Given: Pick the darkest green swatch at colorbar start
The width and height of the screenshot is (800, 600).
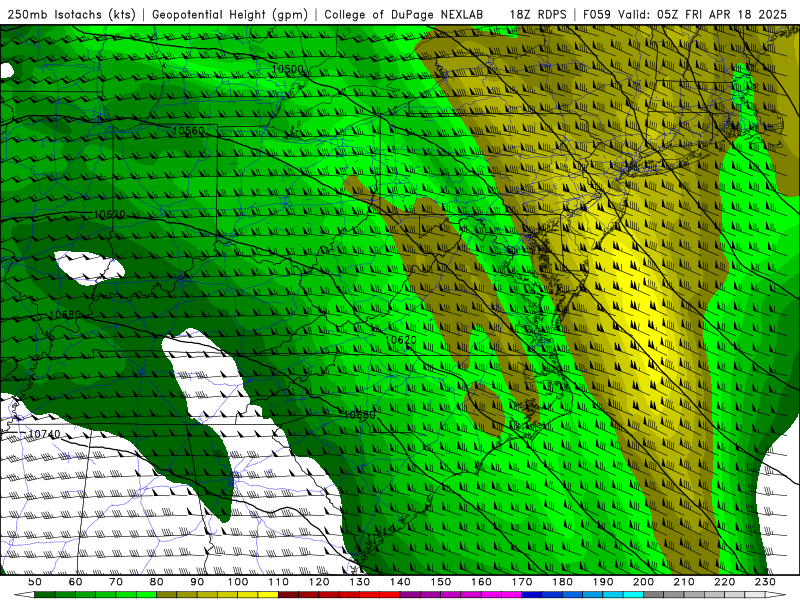Looking at the screenshot, I should point(44,595).
